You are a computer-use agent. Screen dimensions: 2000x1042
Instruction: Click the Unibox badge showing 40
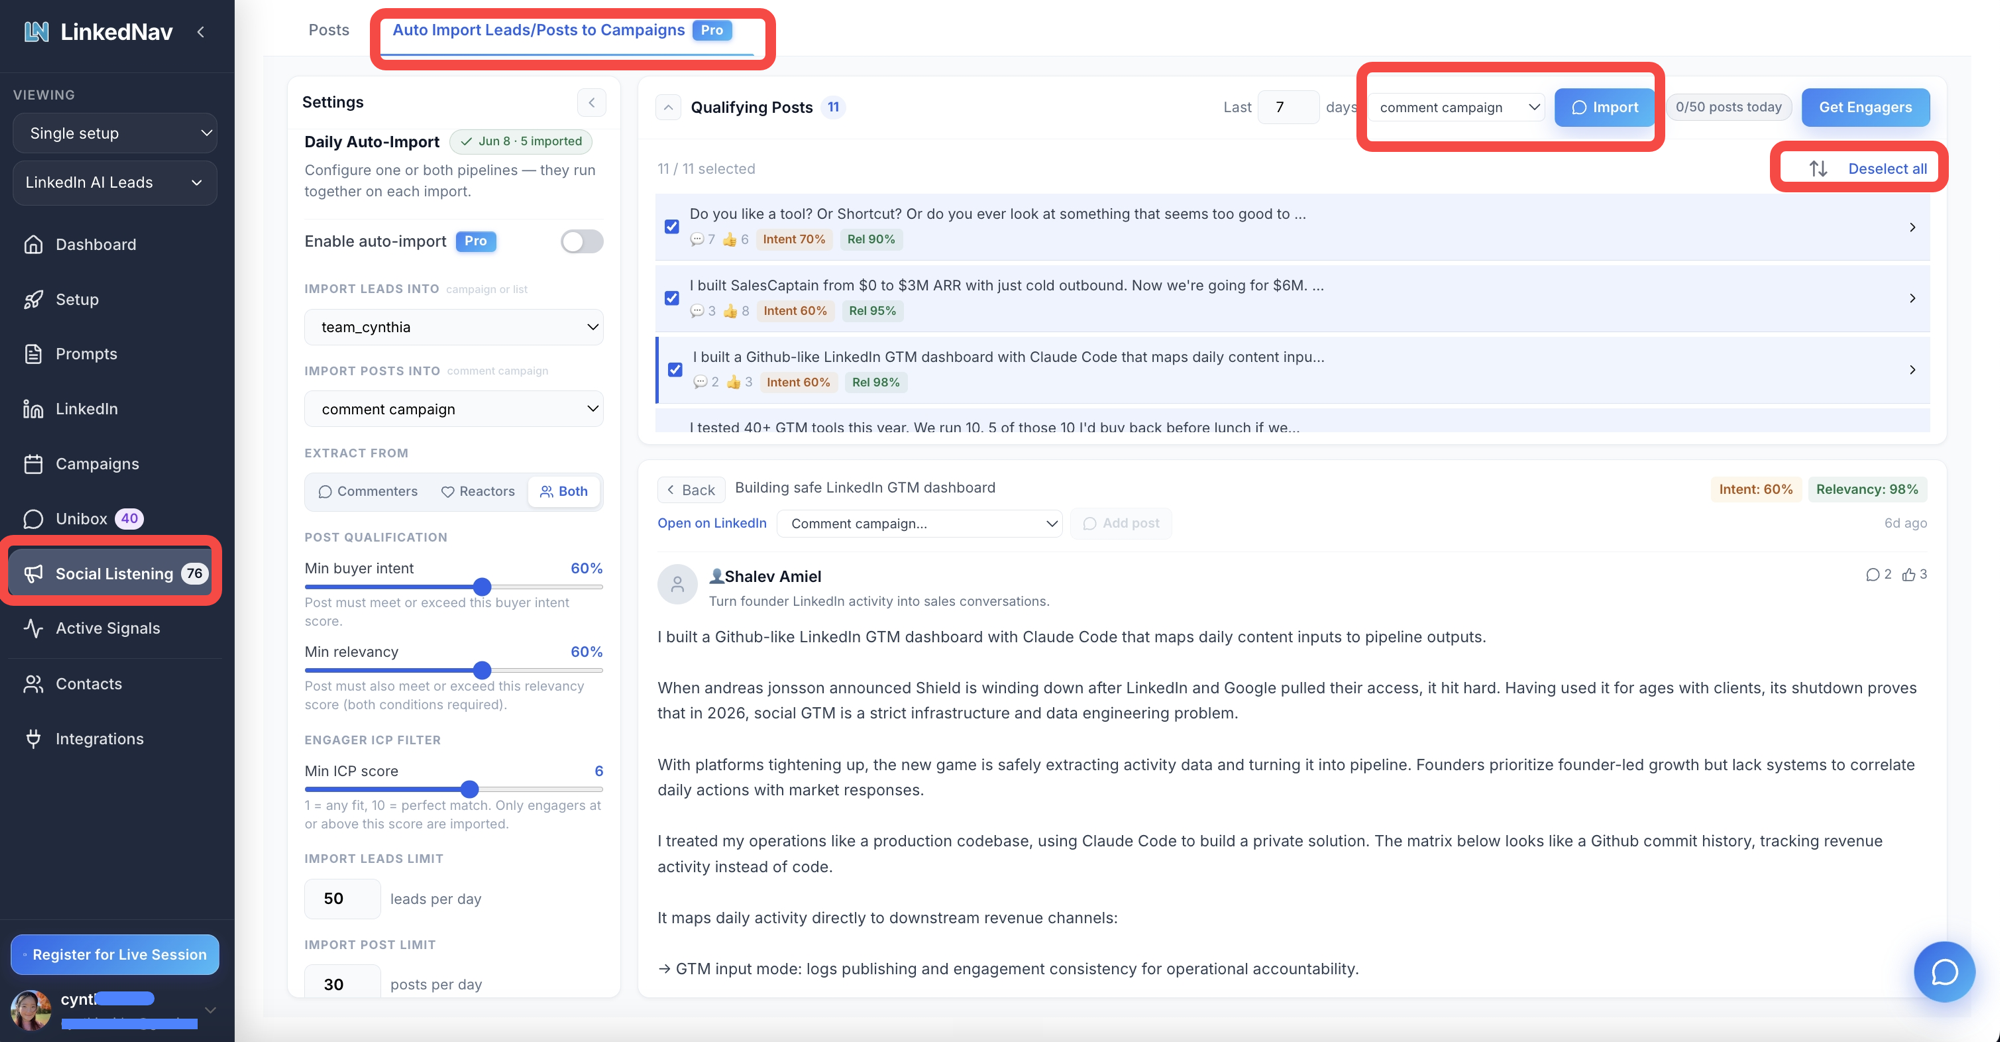click(129, 518)
